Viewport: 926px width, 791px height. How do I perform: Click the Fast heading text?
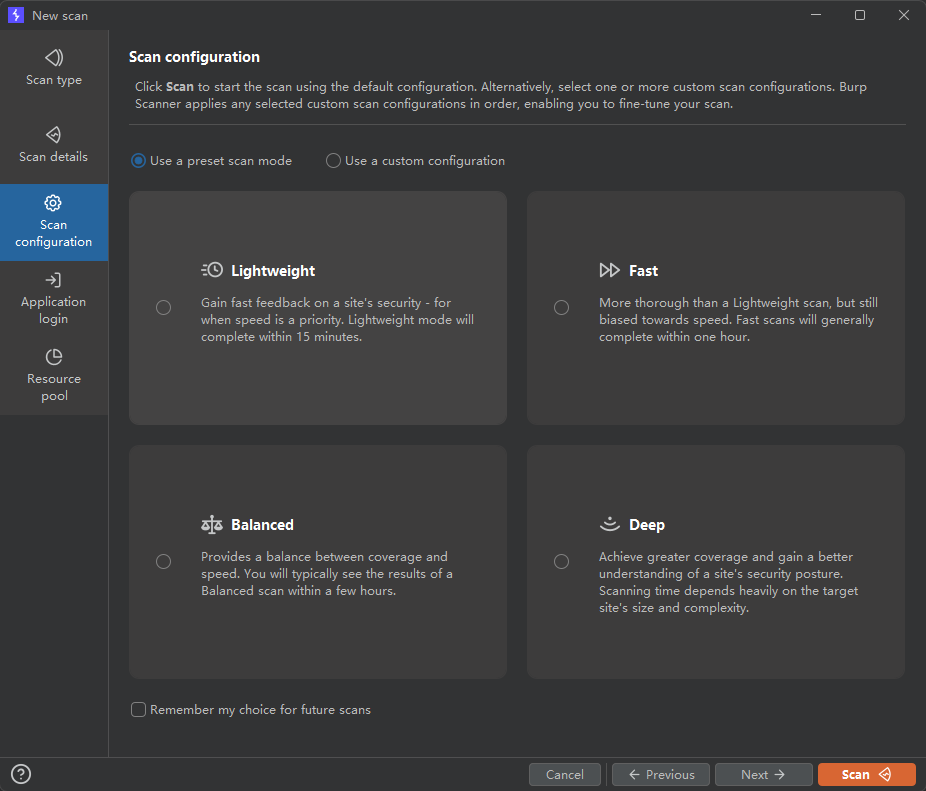pyautogui.click(x=643, y=271)
